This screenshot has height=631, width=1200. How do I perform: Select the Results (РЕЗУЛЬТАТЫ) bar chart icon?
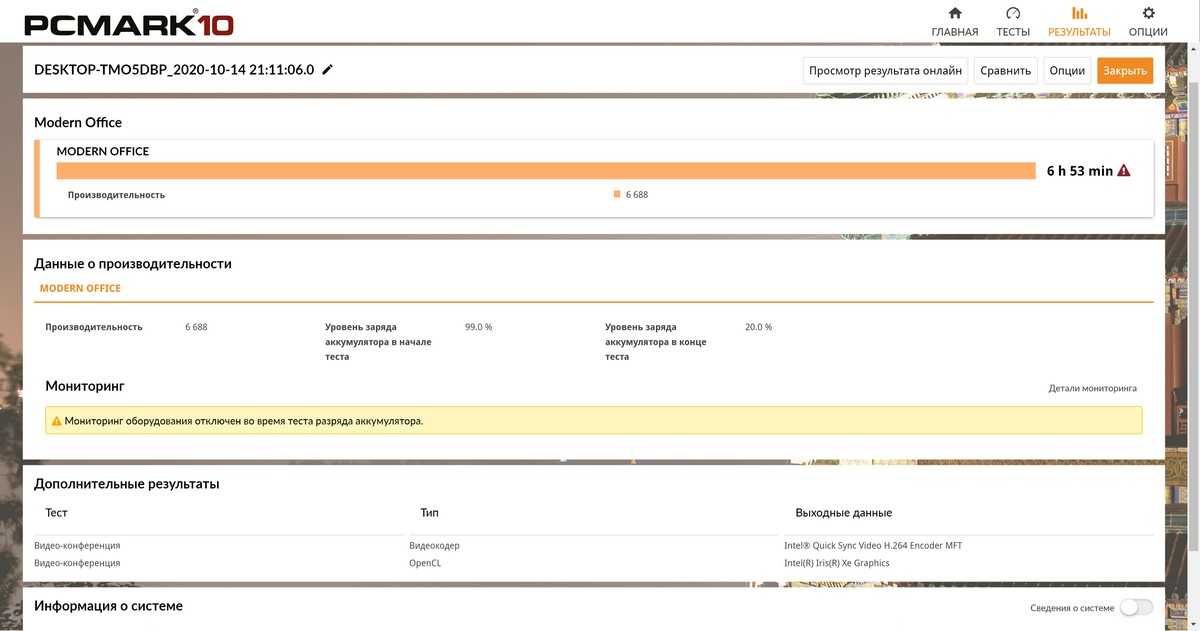click(1079, 13)
